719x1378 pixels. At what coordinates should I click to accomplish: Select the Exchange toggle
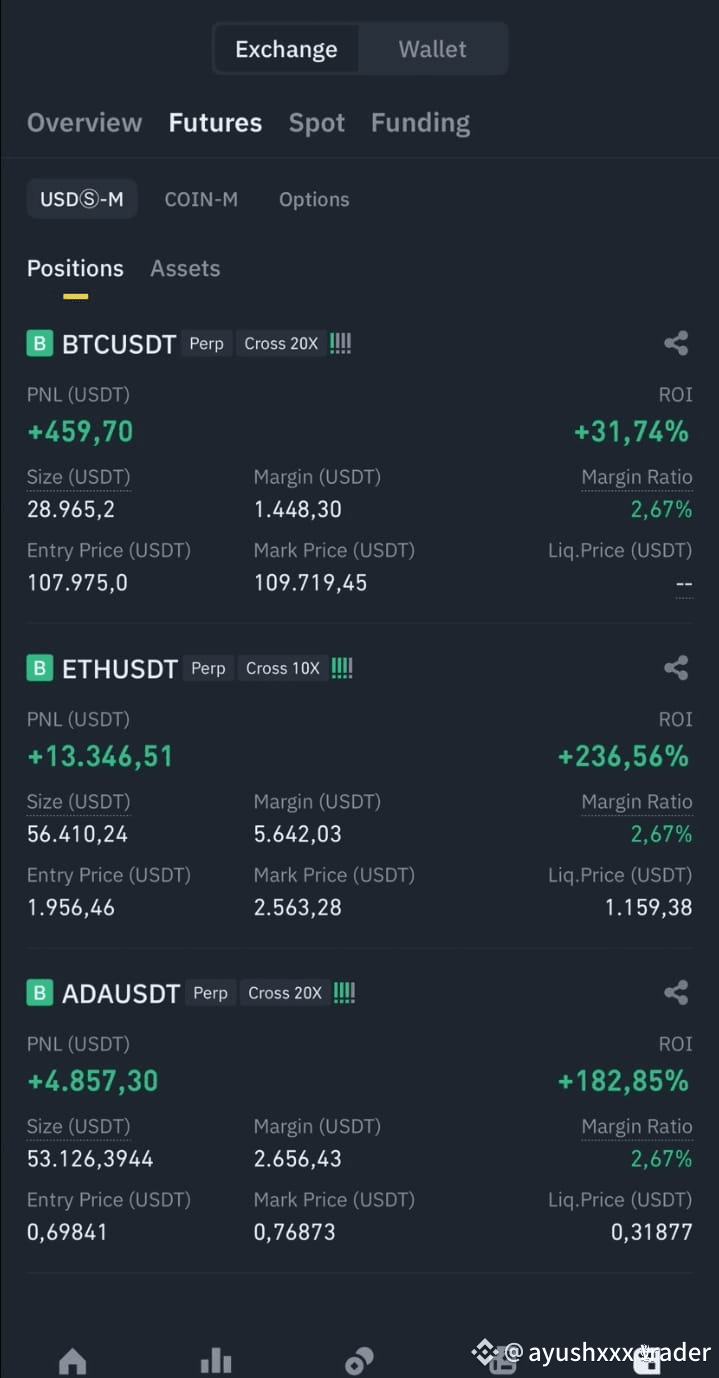tap(286, 49)
